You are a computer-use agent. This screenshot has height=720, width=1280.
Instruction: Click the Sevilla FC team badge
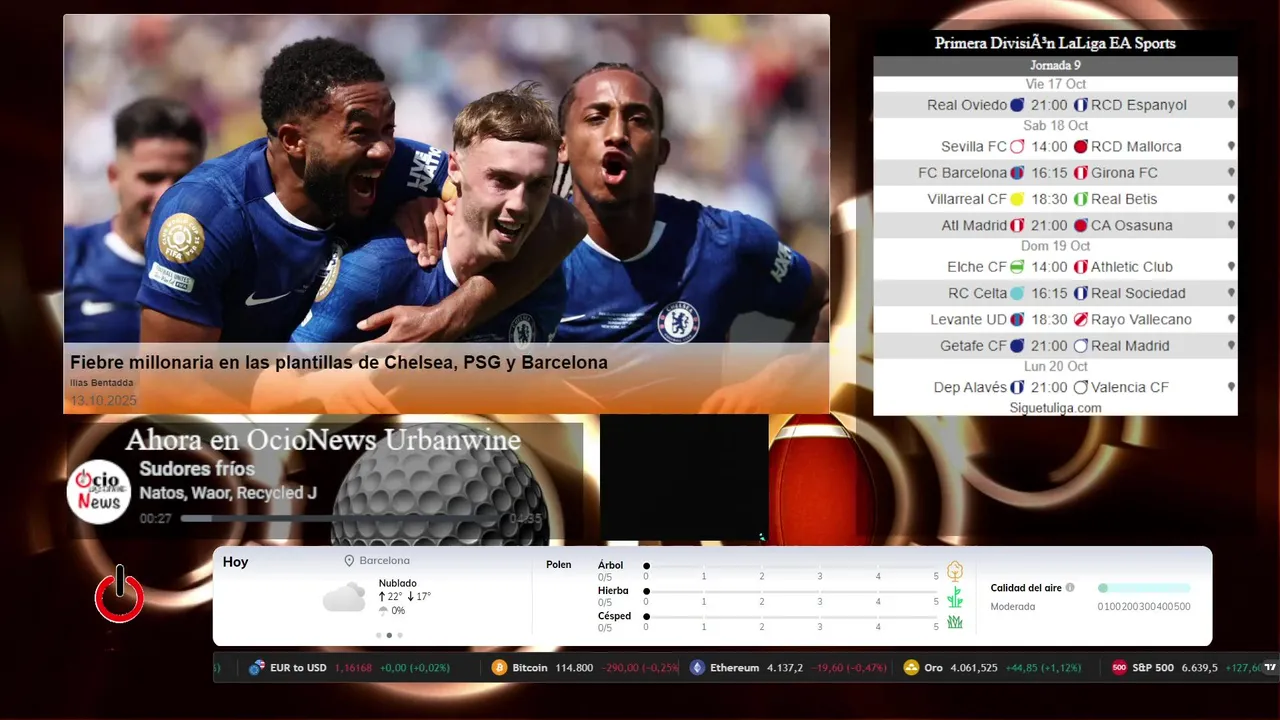1017,147
